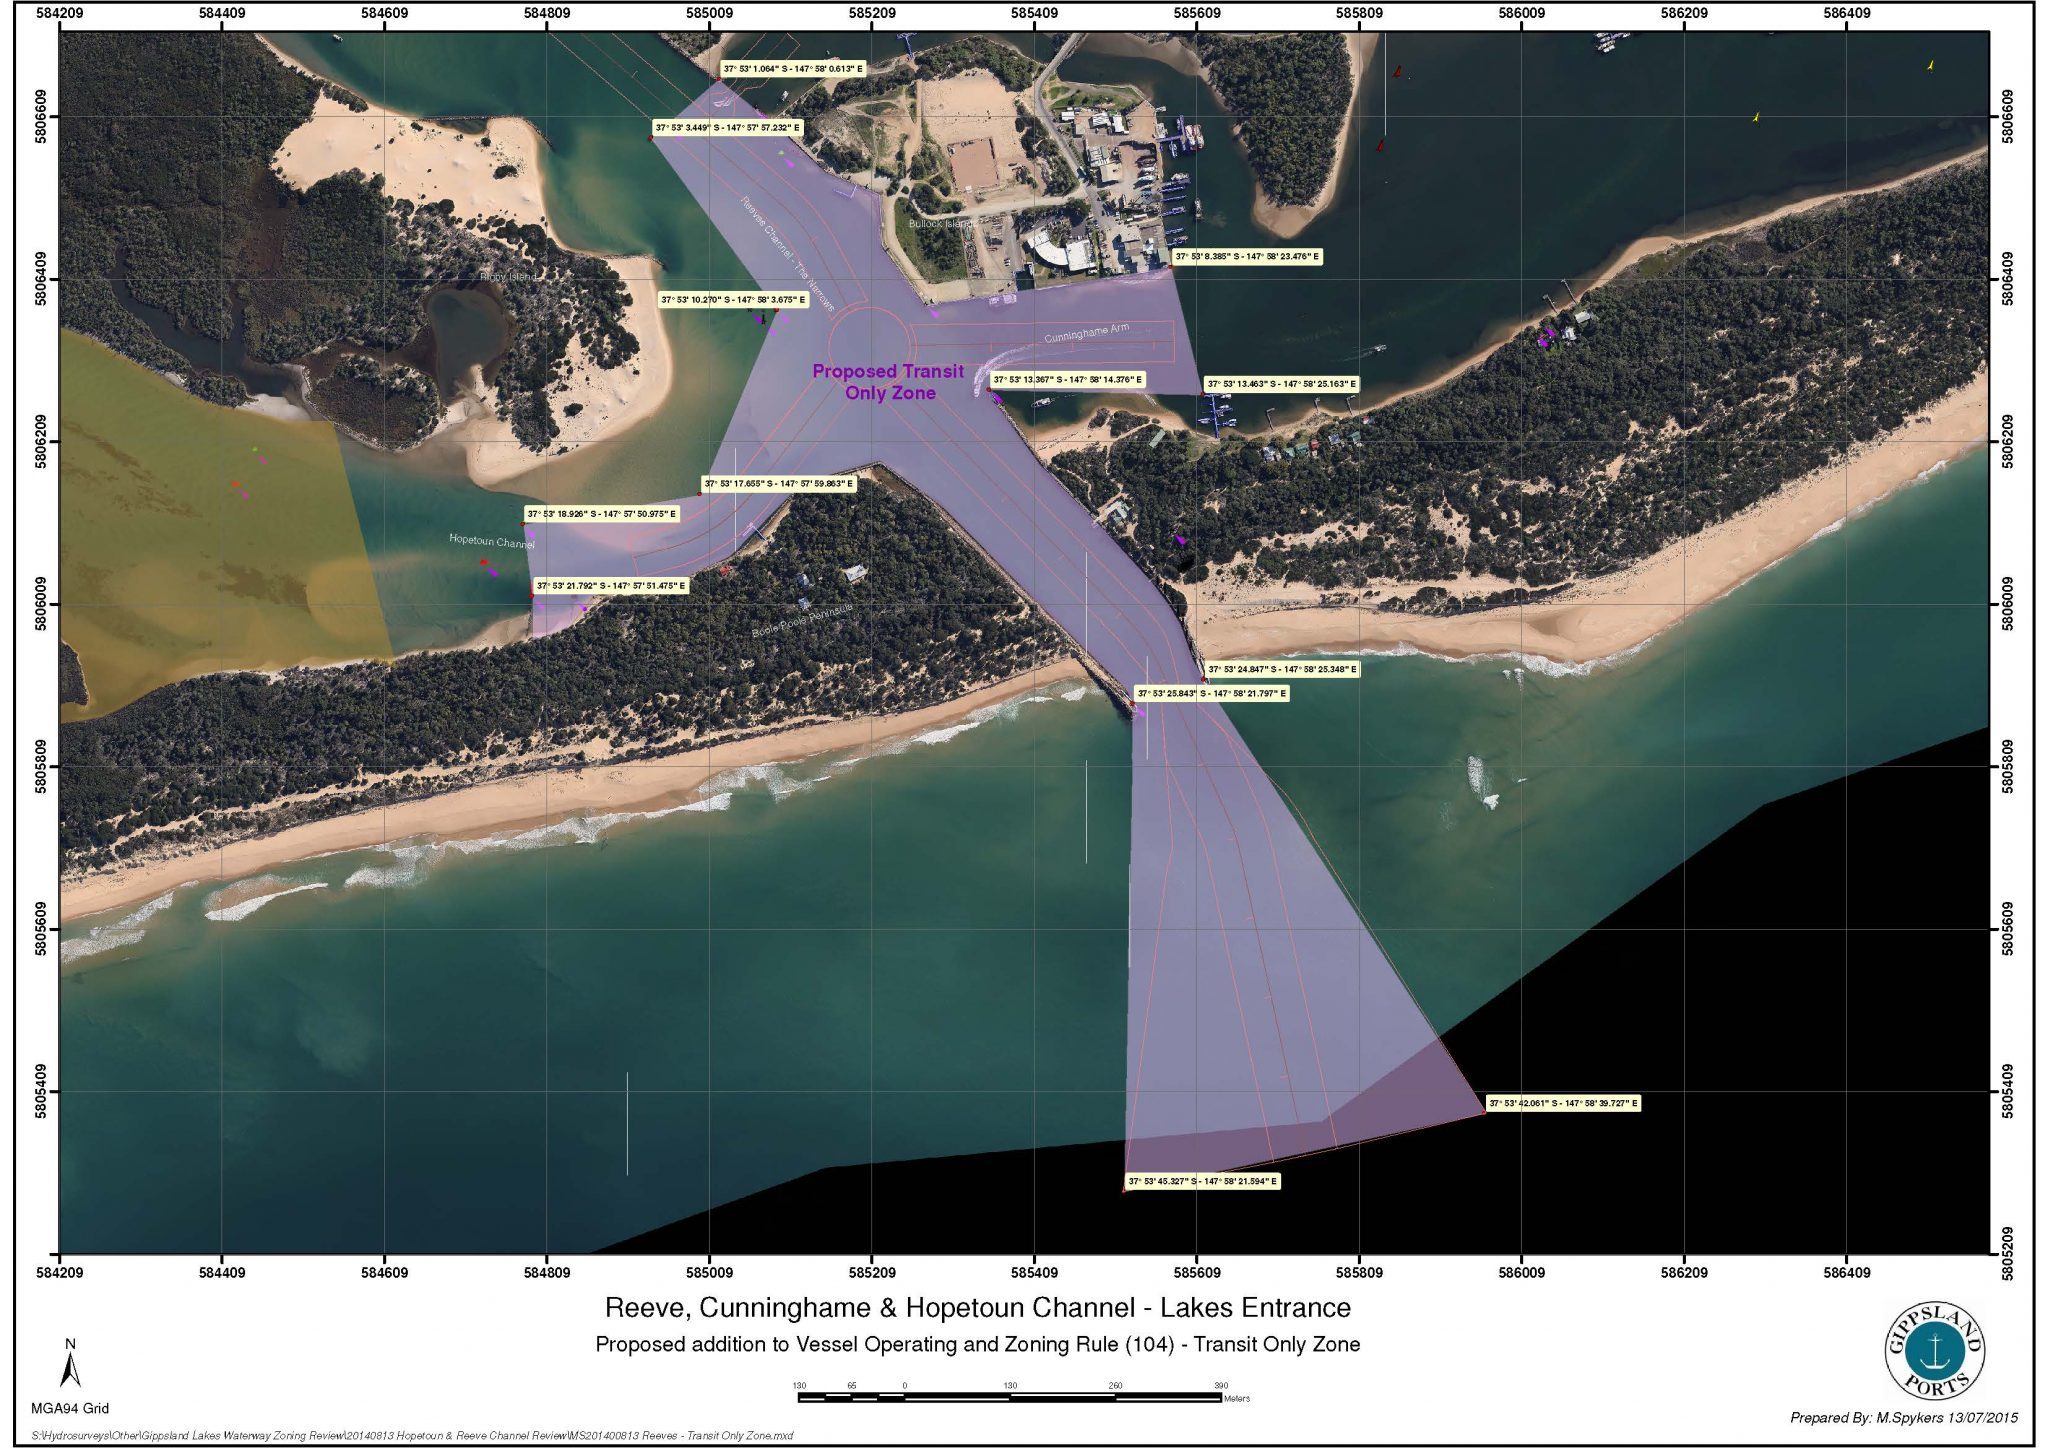
Task: Click the subtitle about Vessel Operating Rule (104)
Action: (x=978, y=1344)
